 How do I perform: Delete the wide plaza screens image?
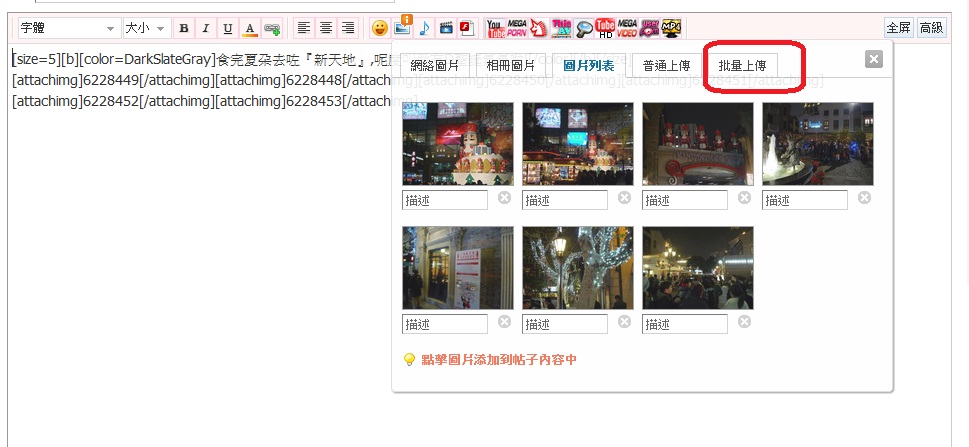625,197
